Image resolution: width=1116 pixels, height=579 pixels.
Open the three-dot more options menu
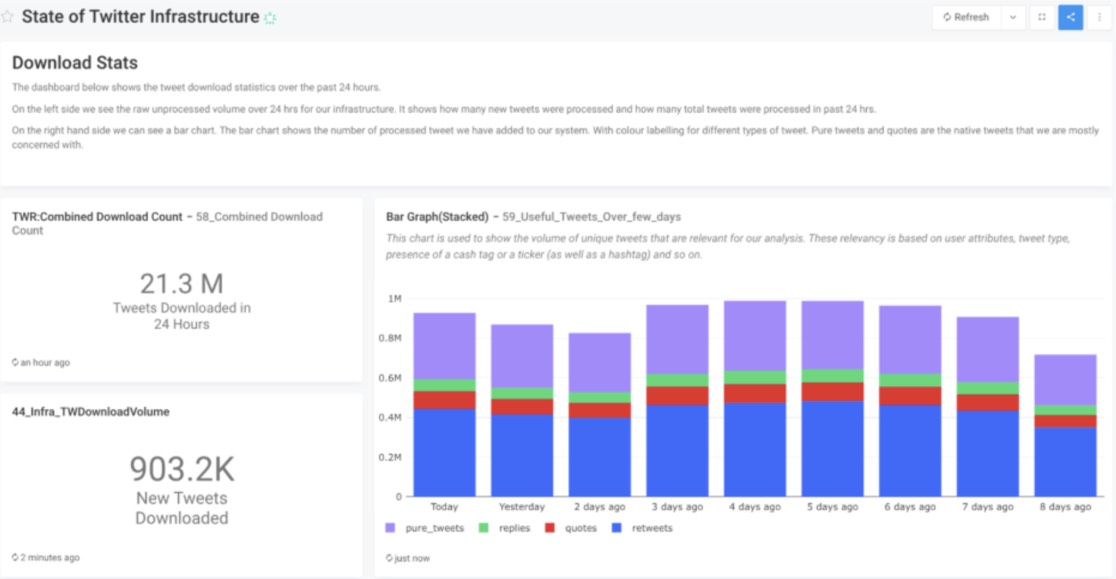click(1099, 17)
